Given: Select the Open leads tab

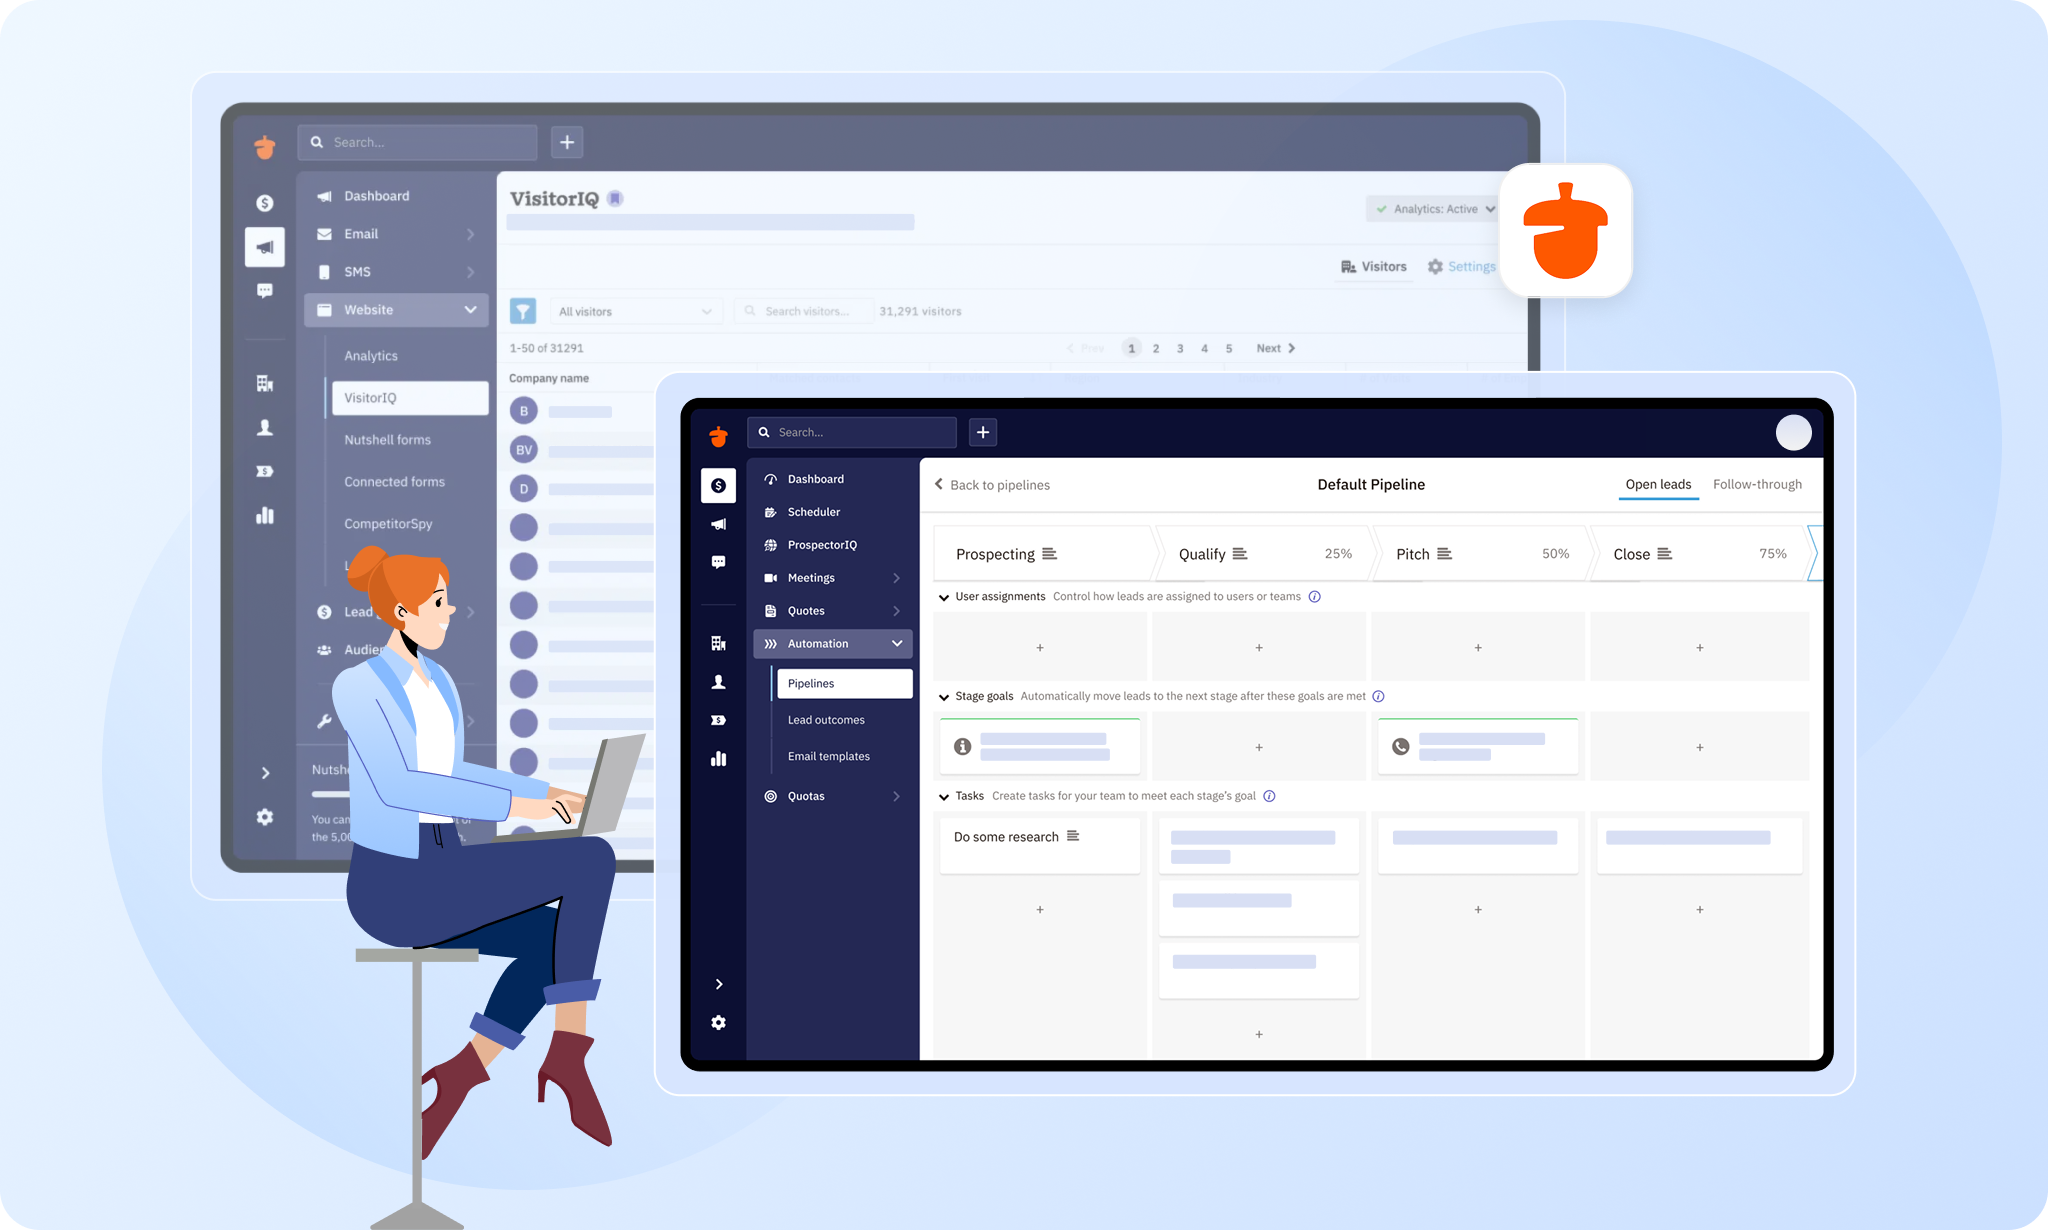Looking at the screenshot, I should point(1658,484).
